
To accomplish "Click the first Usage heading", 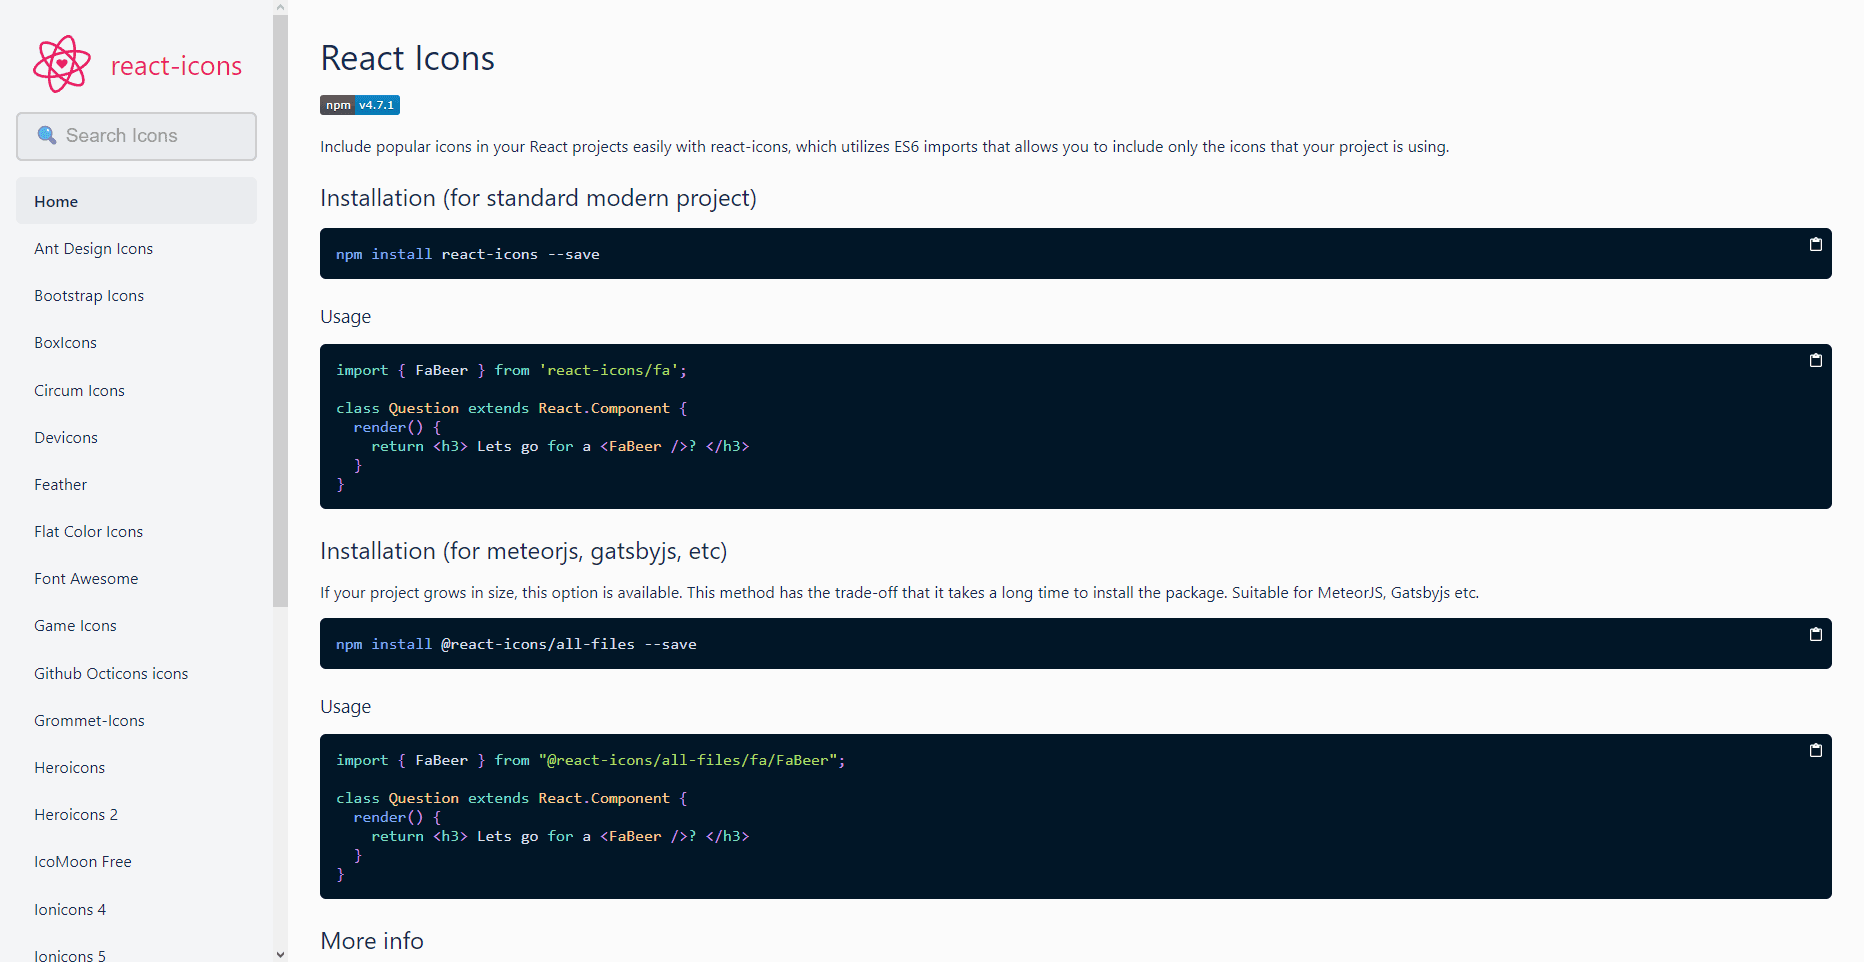I will pos(345,317).
